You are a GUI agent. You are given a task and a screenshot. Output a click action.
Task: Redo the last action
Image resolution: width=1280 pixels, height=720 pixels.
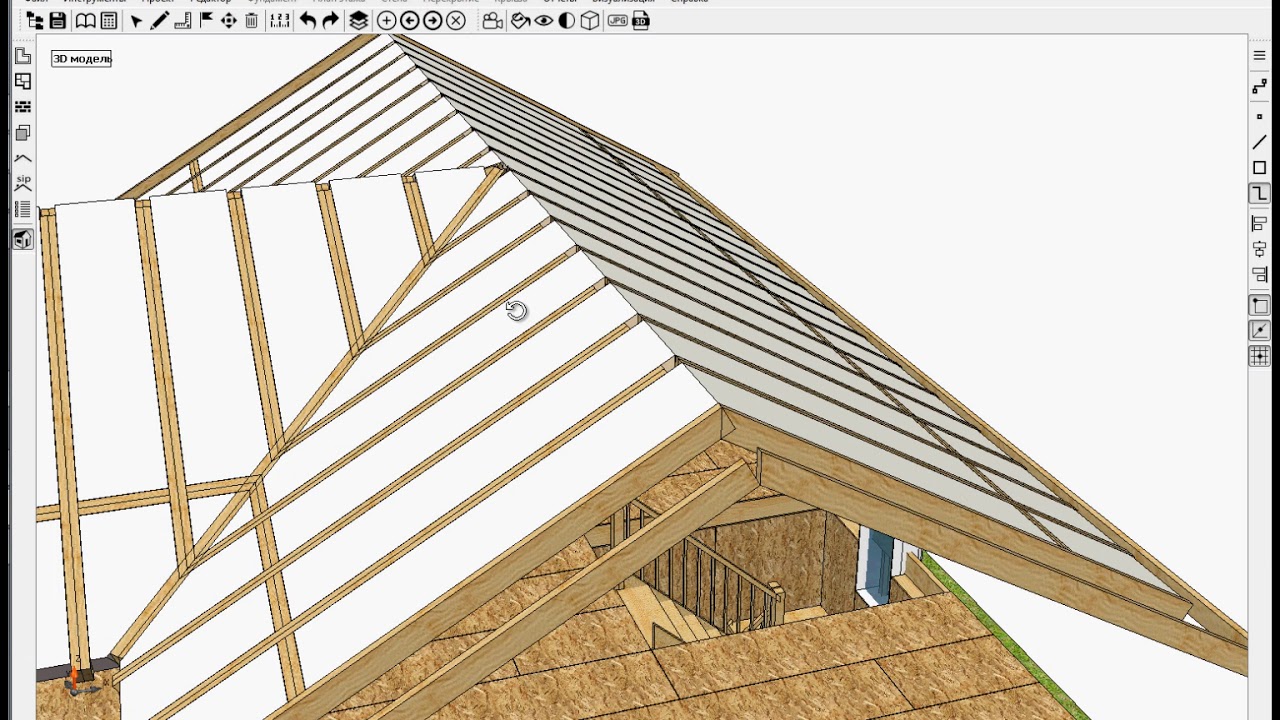(x=331, y=20)
